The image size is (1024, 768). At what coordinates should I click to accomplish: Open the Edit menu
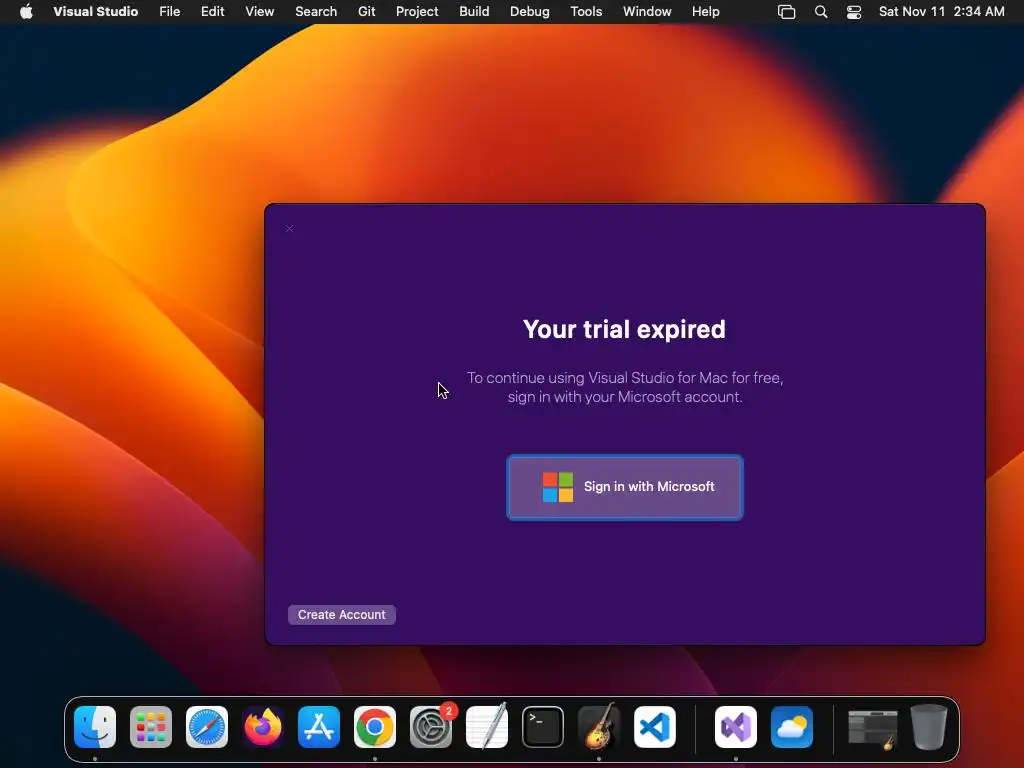click(x=212, y=12)
